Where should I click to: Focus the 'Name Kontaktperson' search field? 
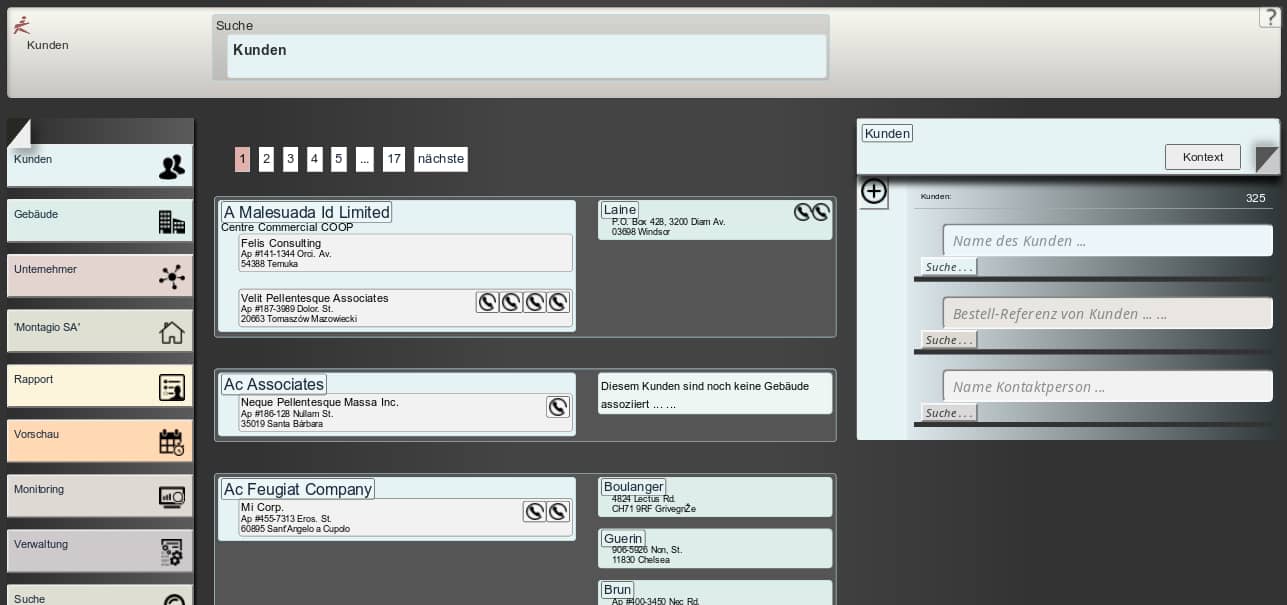click(x=1107, y=387)
